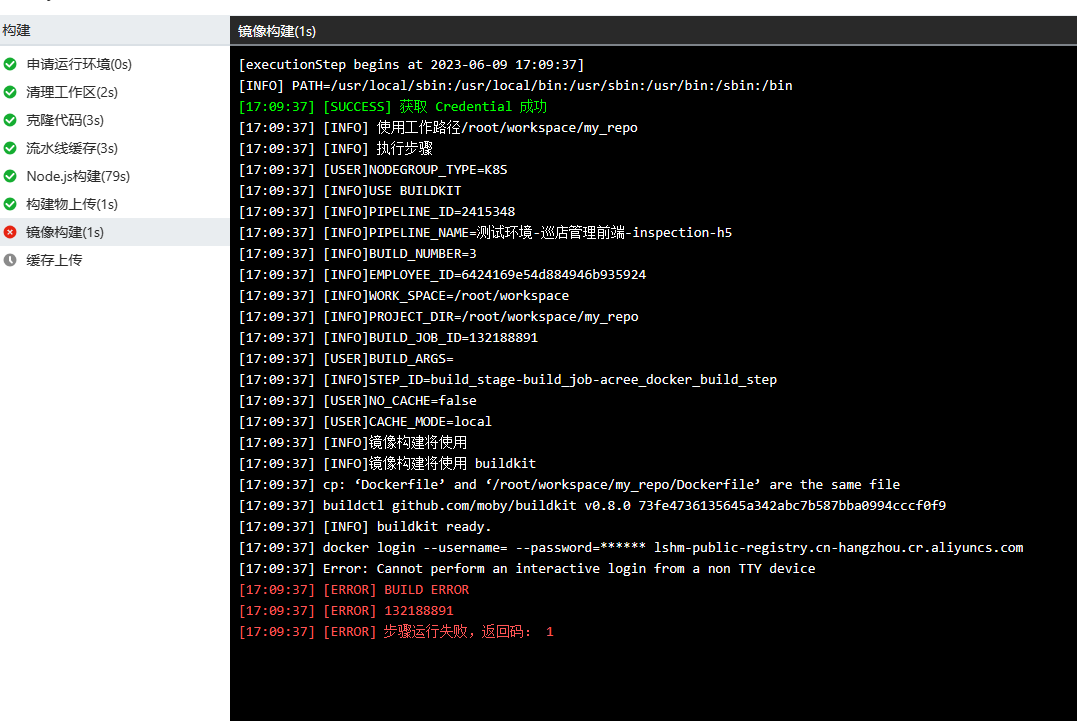Click the STEP_ID=build_stage log line
1077x721 pixels.
click(x=508, y=380)
